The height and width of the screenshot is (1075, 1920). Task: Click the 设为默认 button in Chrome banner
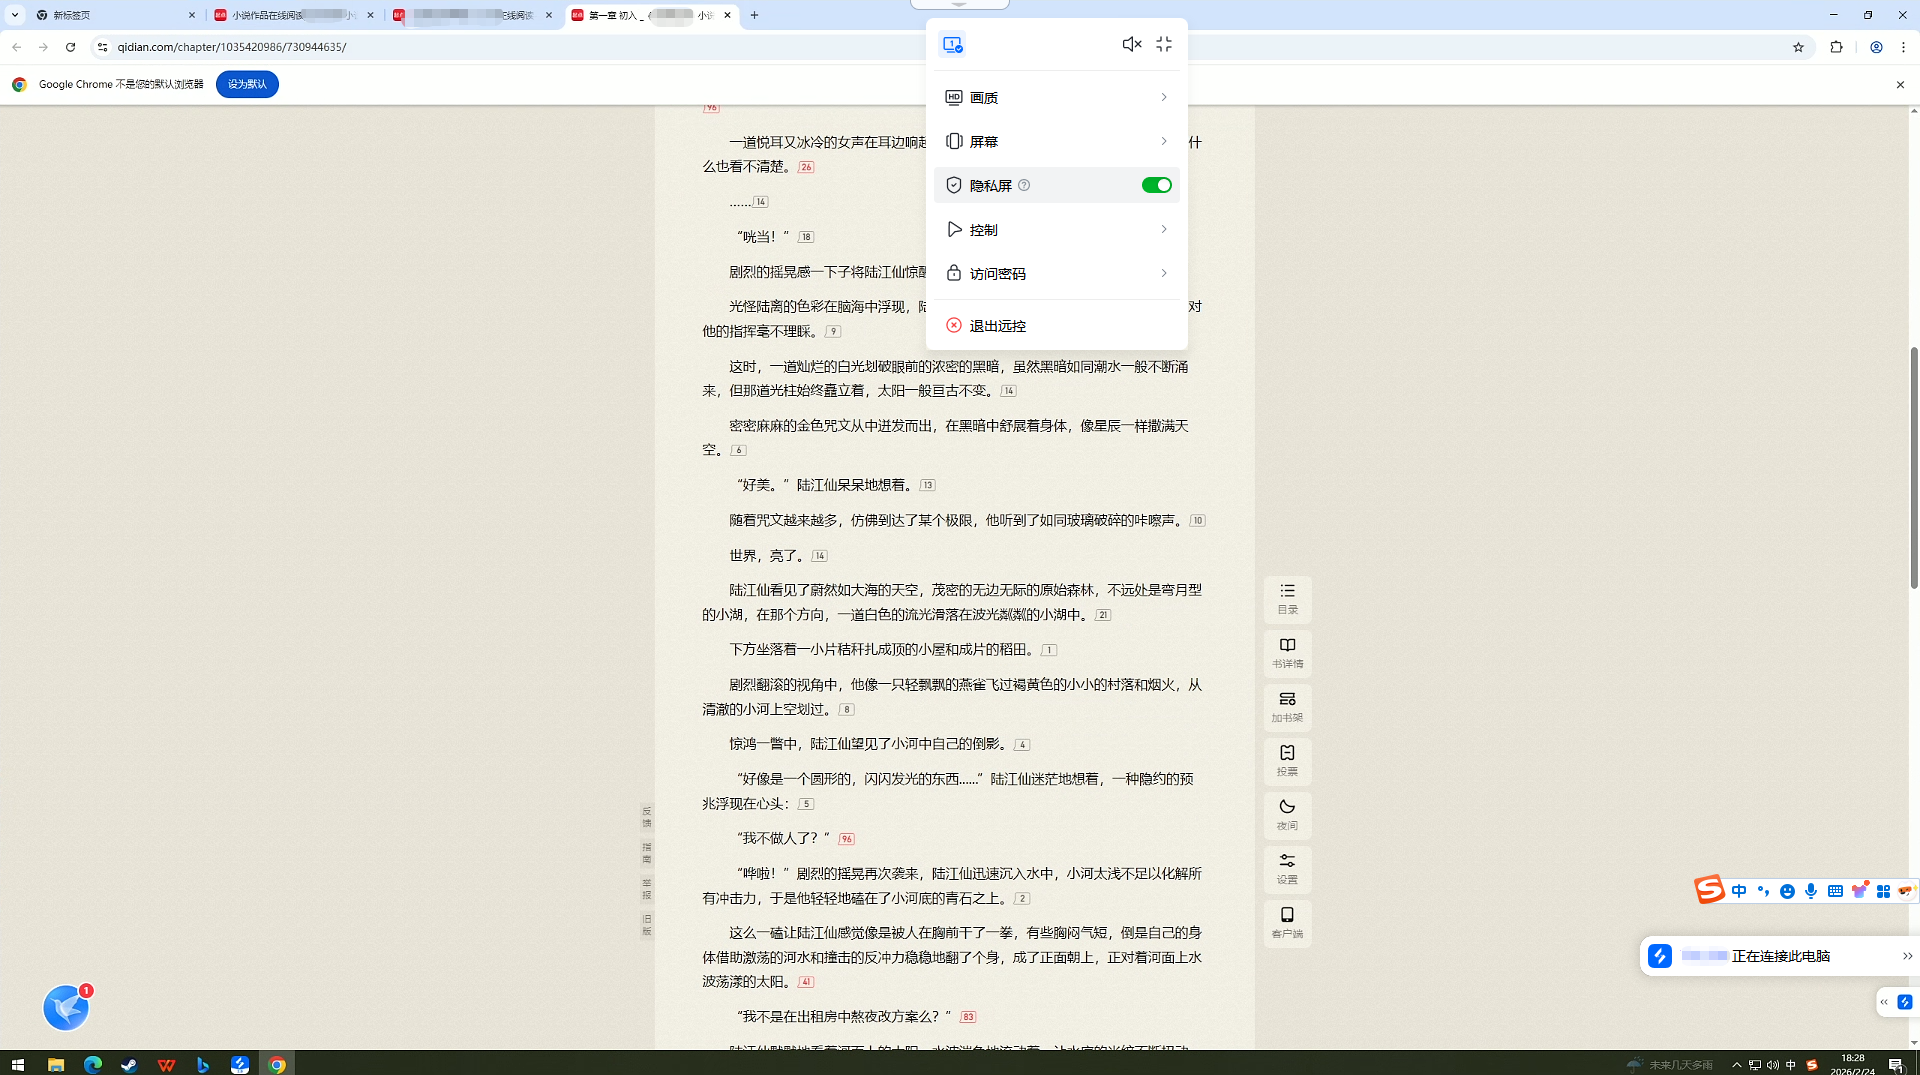coord(247,84)
